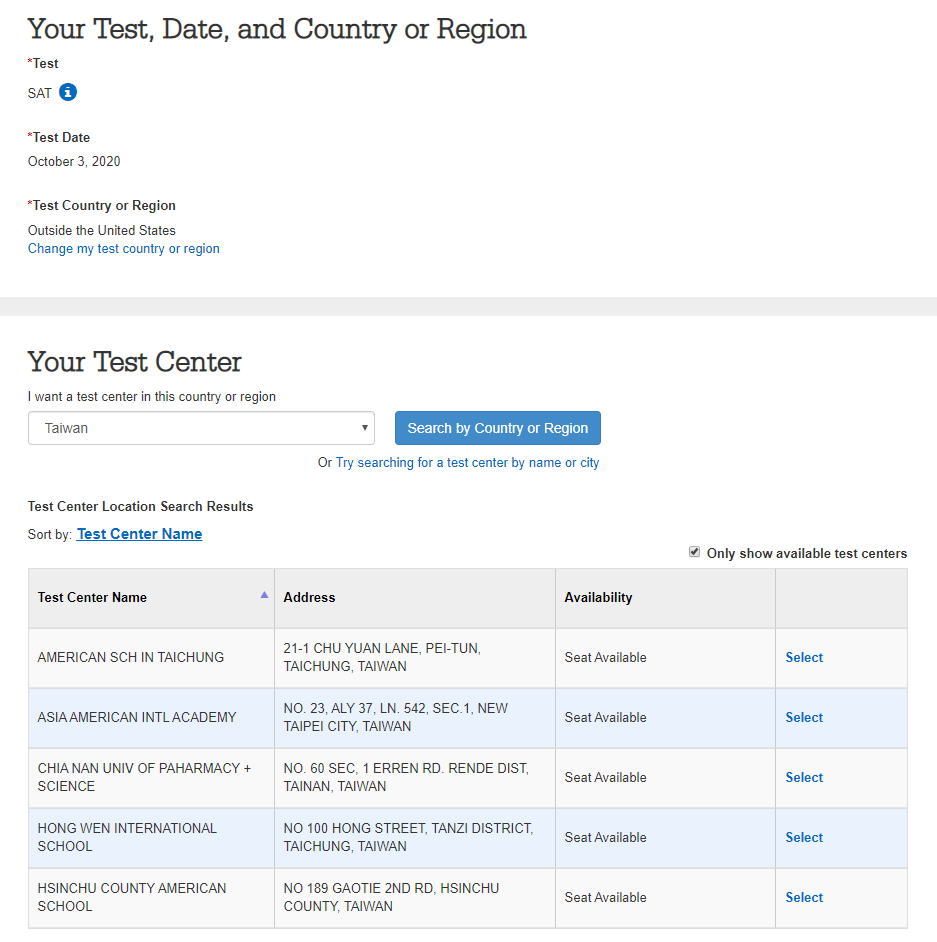Open the Taiwan country dropdown

(x=201, y=428)
